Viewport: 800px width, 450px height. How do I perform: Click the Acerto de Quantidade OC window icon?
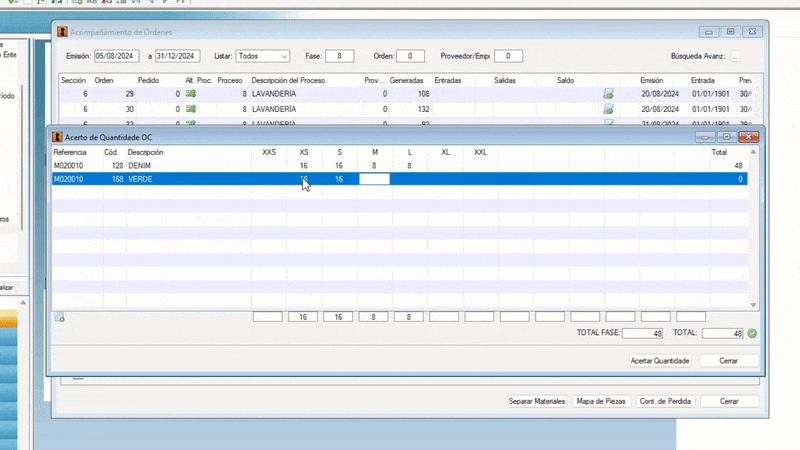tap(57, 137)
